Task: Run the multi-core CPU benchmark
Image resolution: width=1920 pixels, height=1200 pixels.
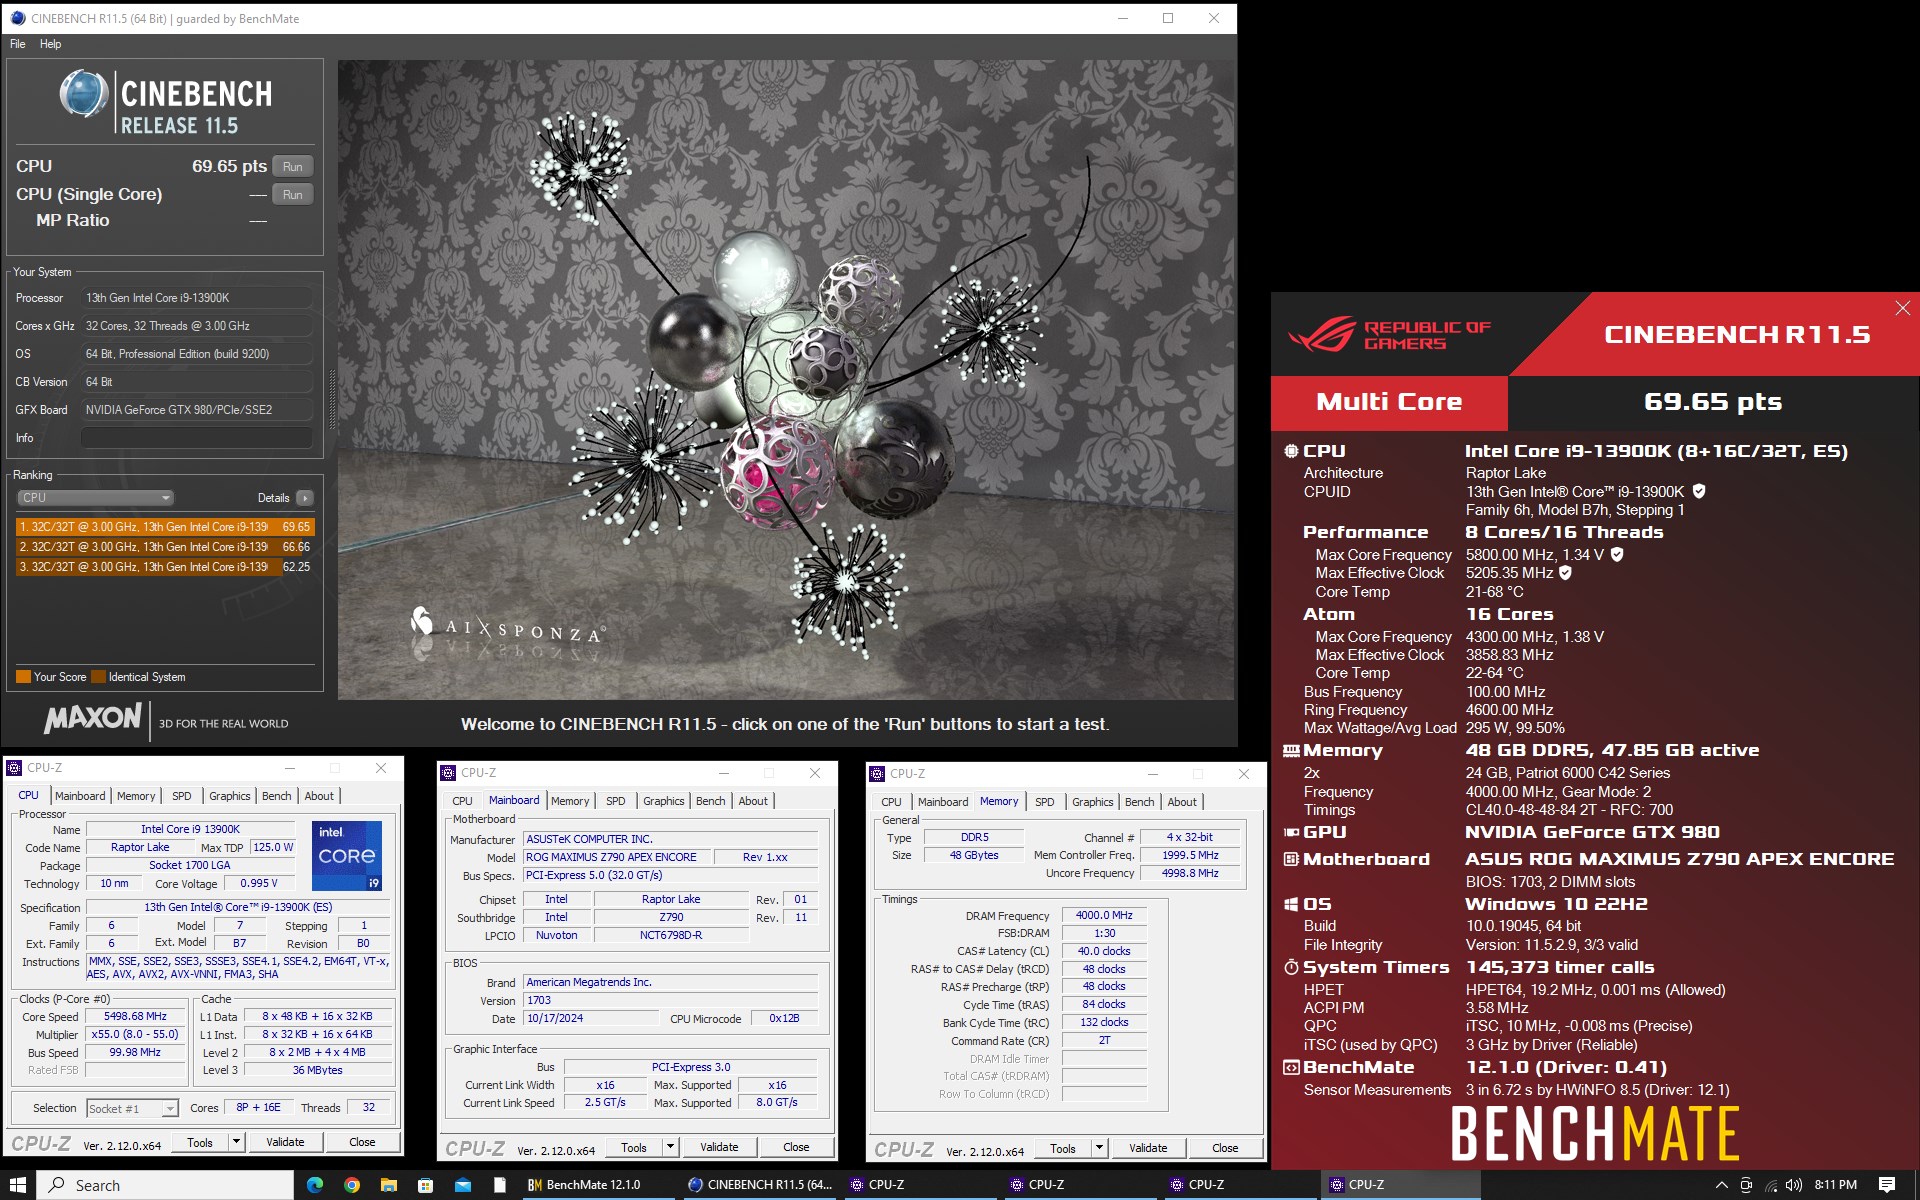Action: (292, 167)
